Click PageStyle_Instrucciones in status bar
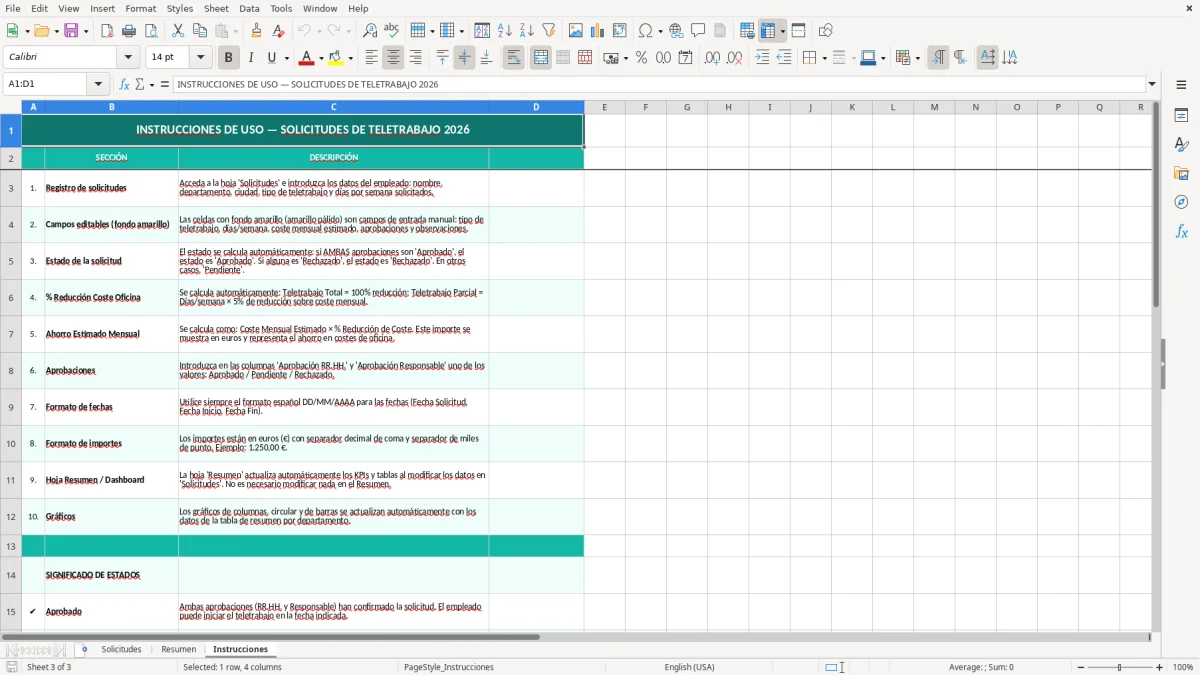This screenshot has width=1200, height=675. tap(449, 667)
